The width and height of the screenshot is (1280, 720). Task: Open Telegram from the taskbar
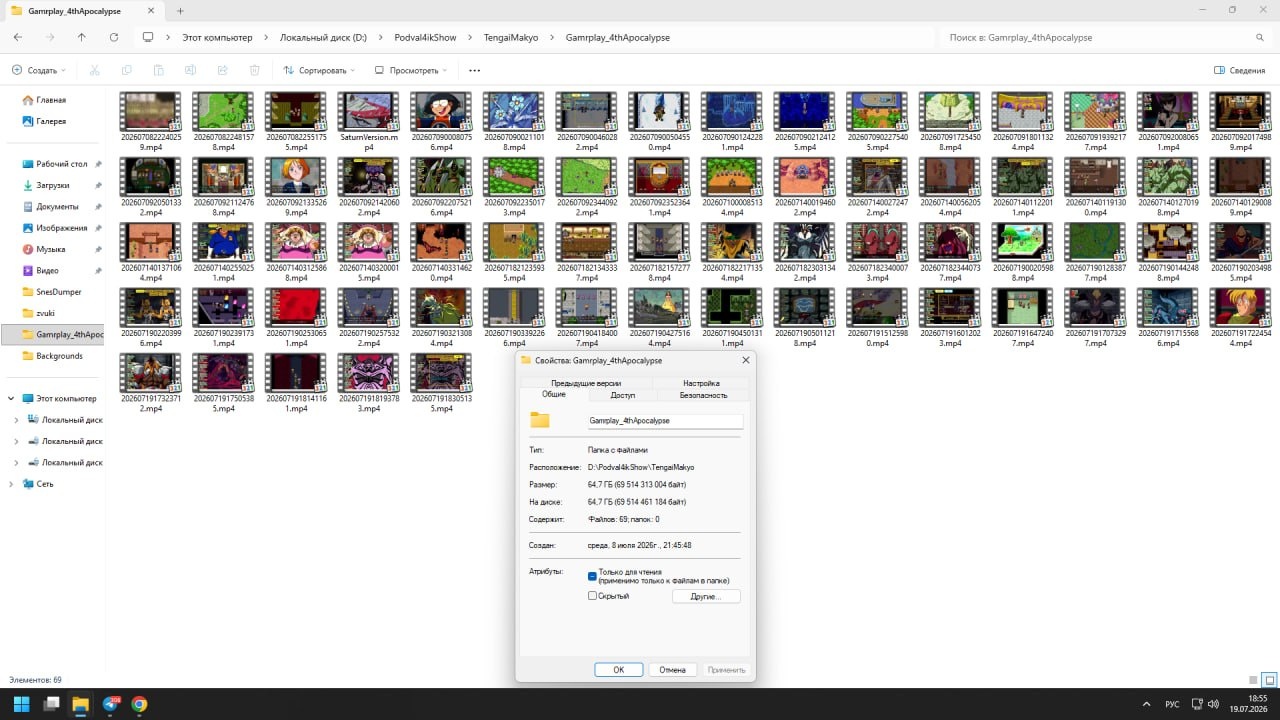coord(110,704)
